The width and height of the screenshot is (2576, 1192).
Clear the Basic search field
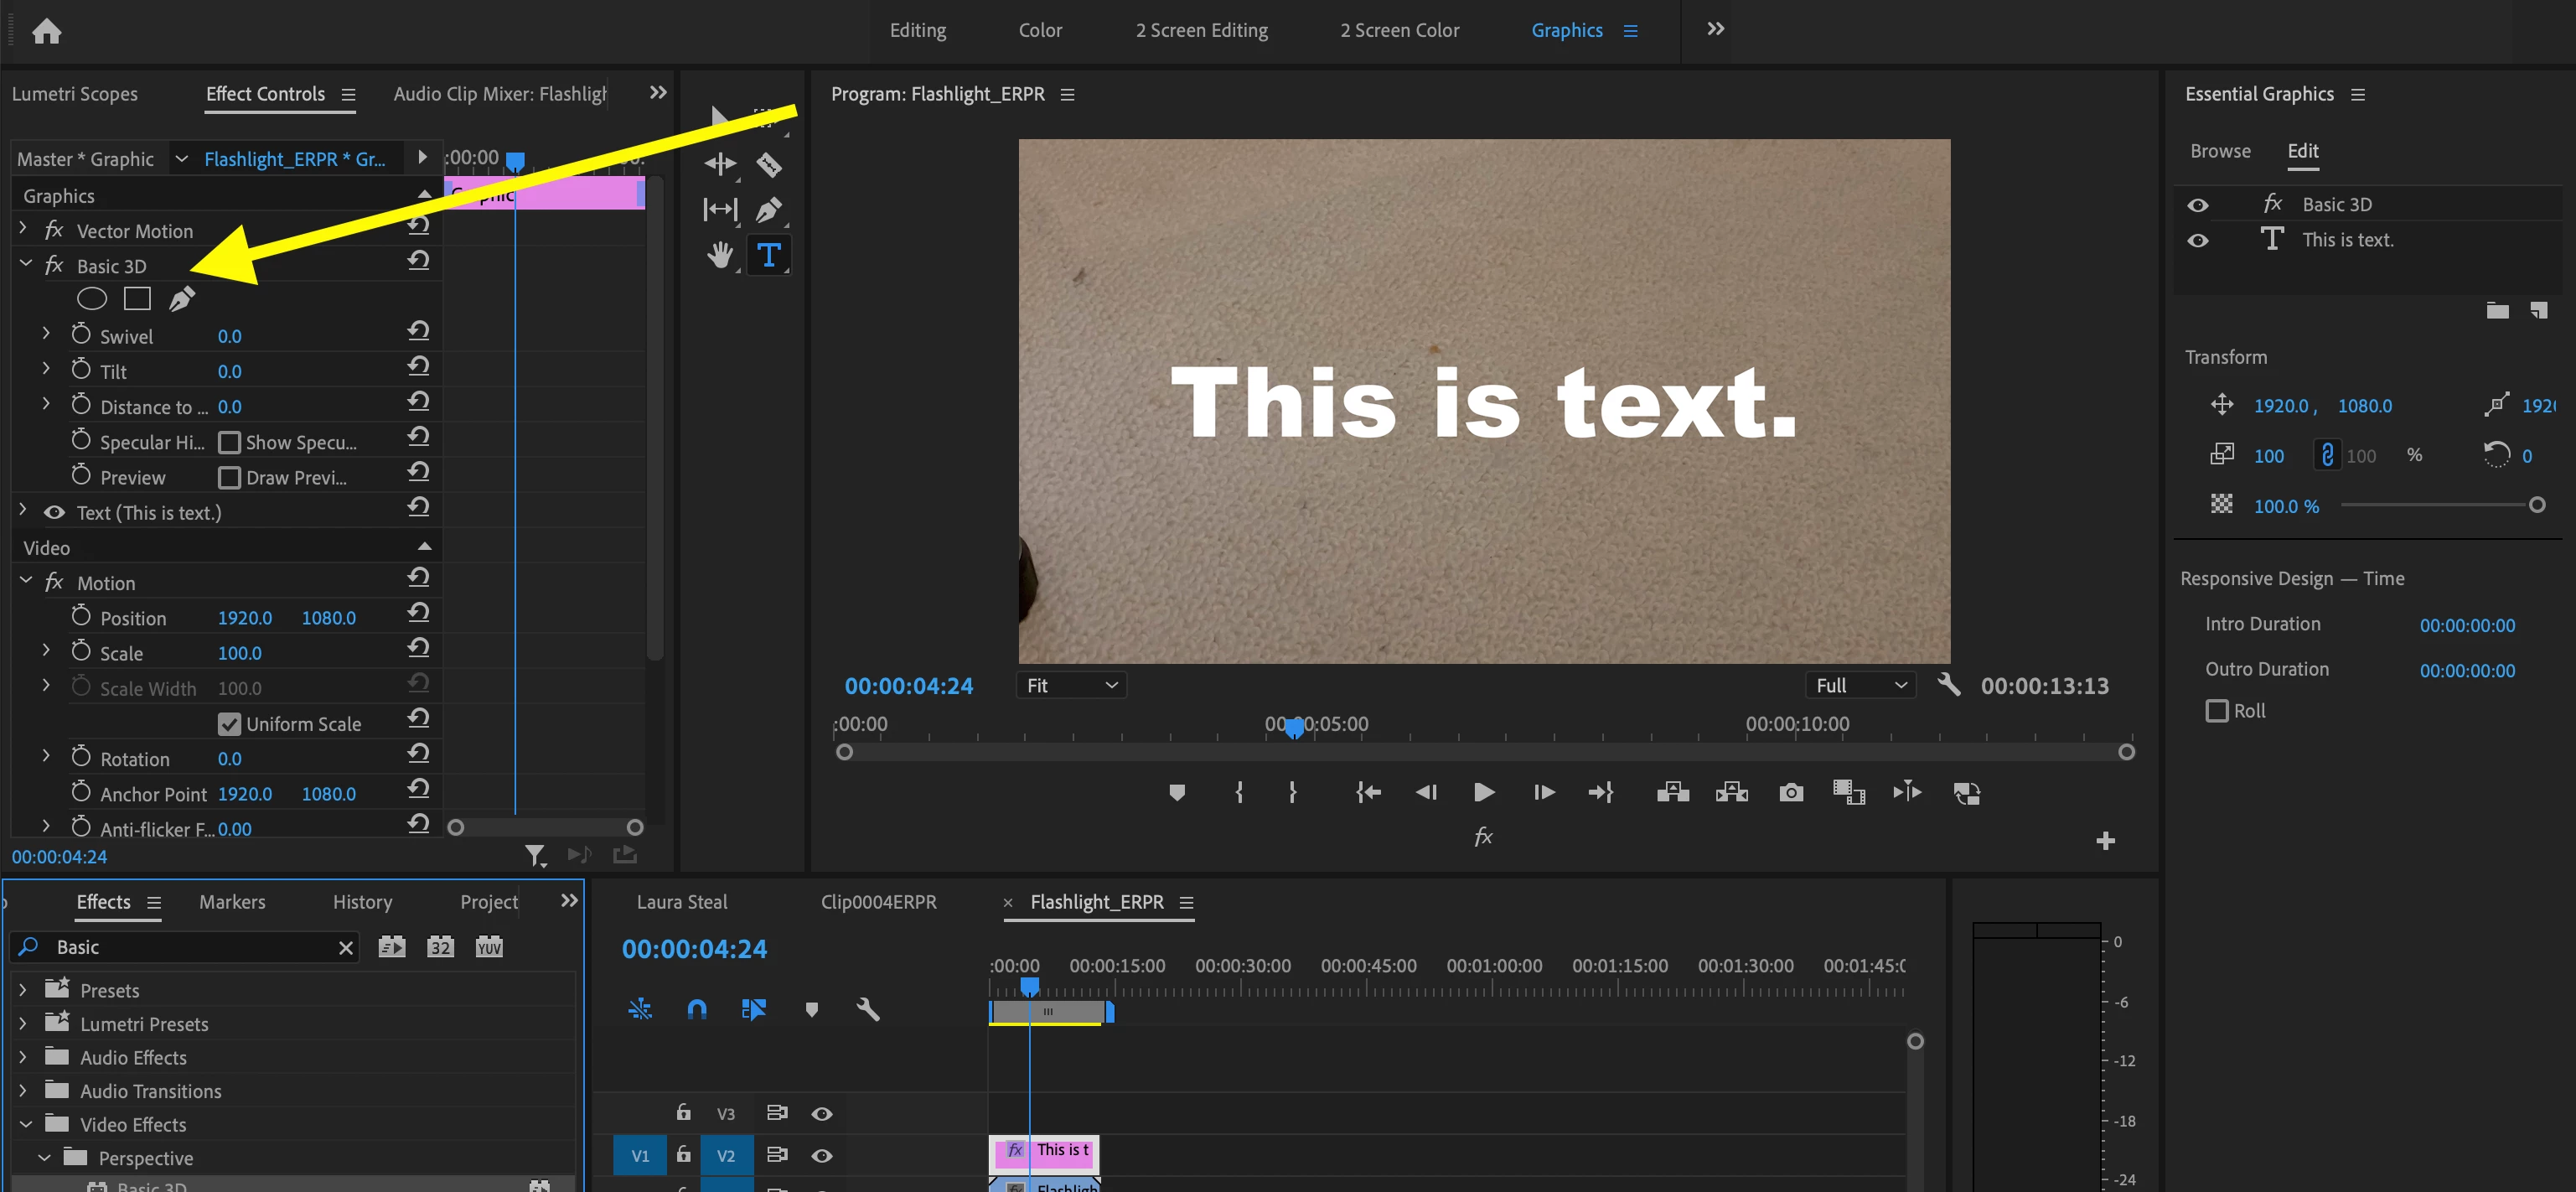346,947
